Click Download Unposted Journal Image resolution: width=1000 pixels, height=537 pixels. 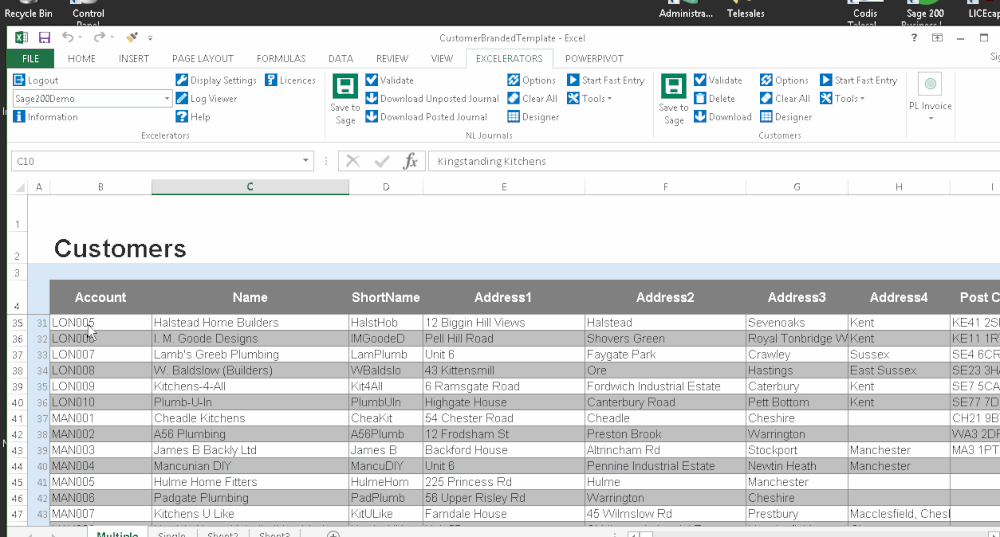432,99
